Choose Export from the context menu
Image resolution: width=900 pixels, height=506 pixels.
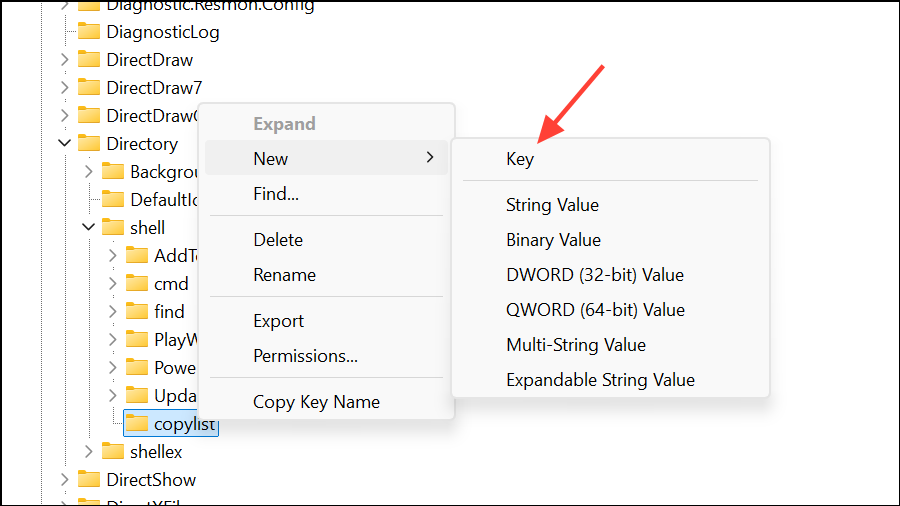coord(278,321)
